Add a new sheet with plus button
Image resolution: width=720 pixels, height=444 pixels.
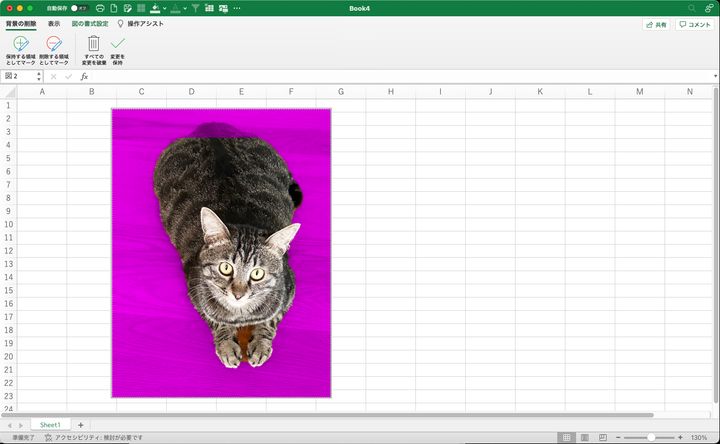(x=81, y=425)
